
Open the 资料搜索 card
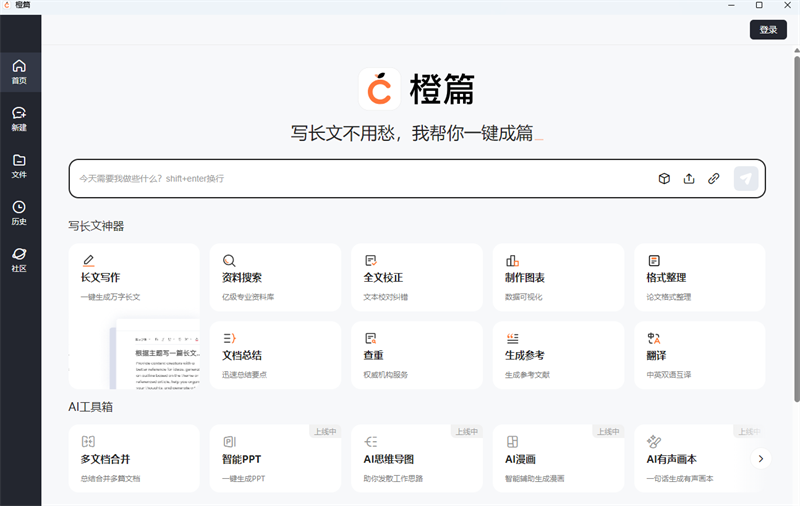click(x=276, y=277)
